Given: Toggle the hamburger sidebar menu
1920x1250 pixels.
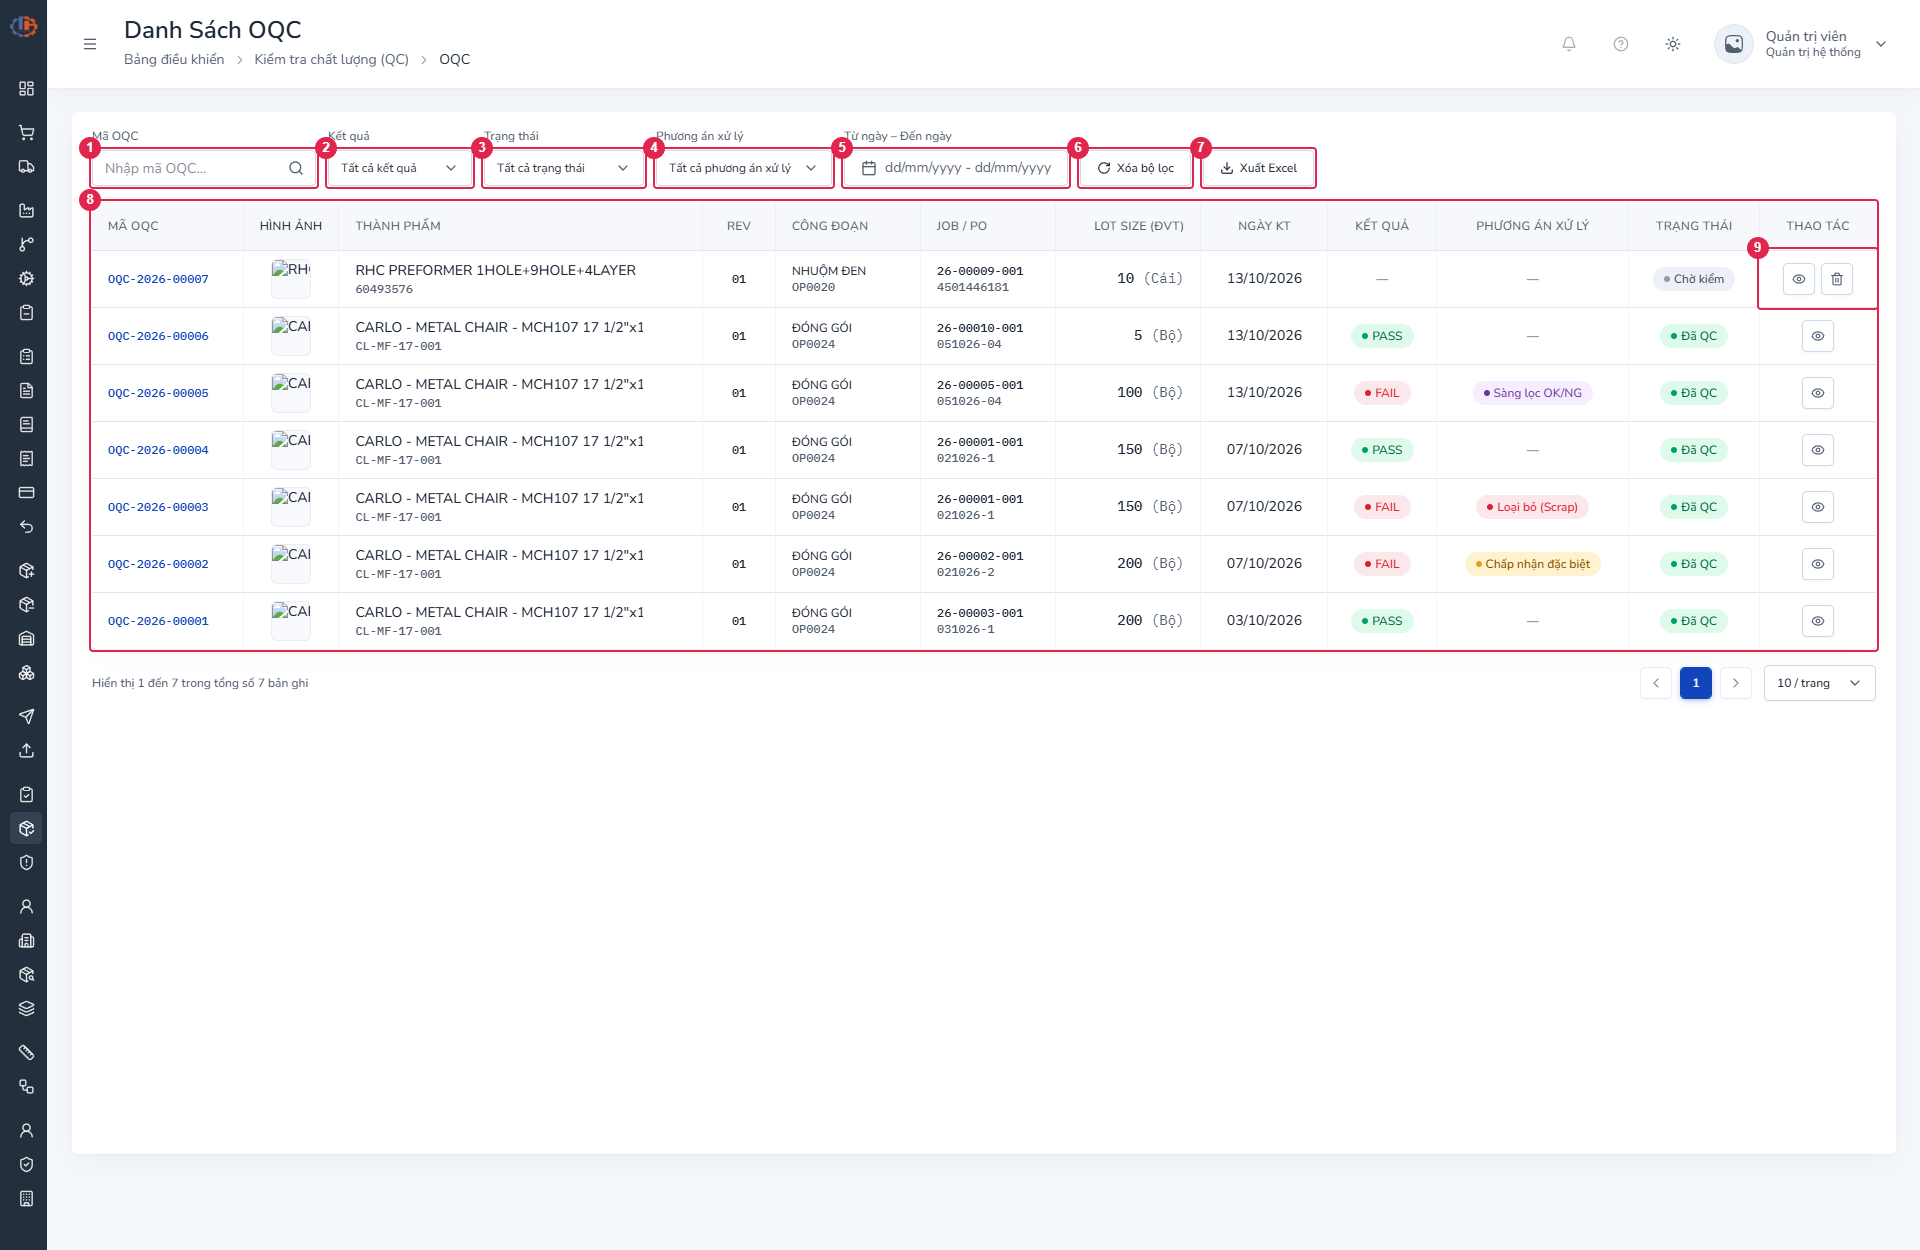Looking at the screenshot, I should [90, 44].
